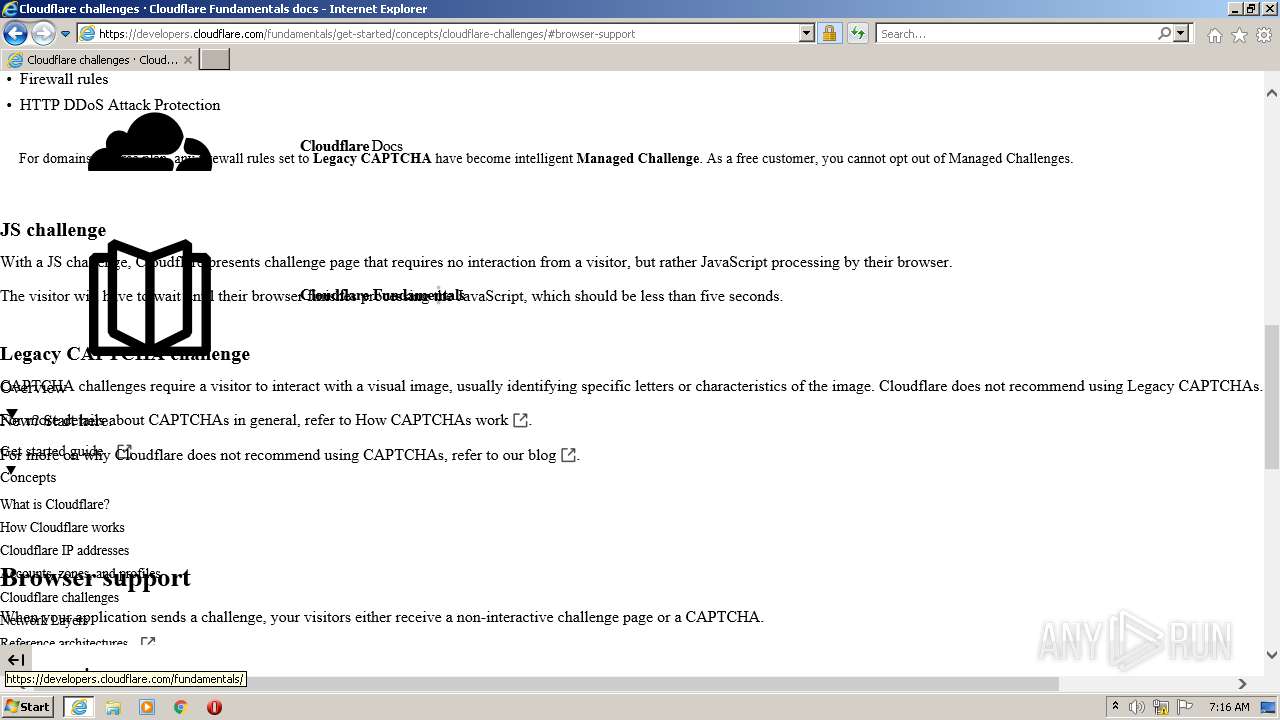
Task: Click the Cloudflare Fundamentals book icon
Action: coord(150,297)
